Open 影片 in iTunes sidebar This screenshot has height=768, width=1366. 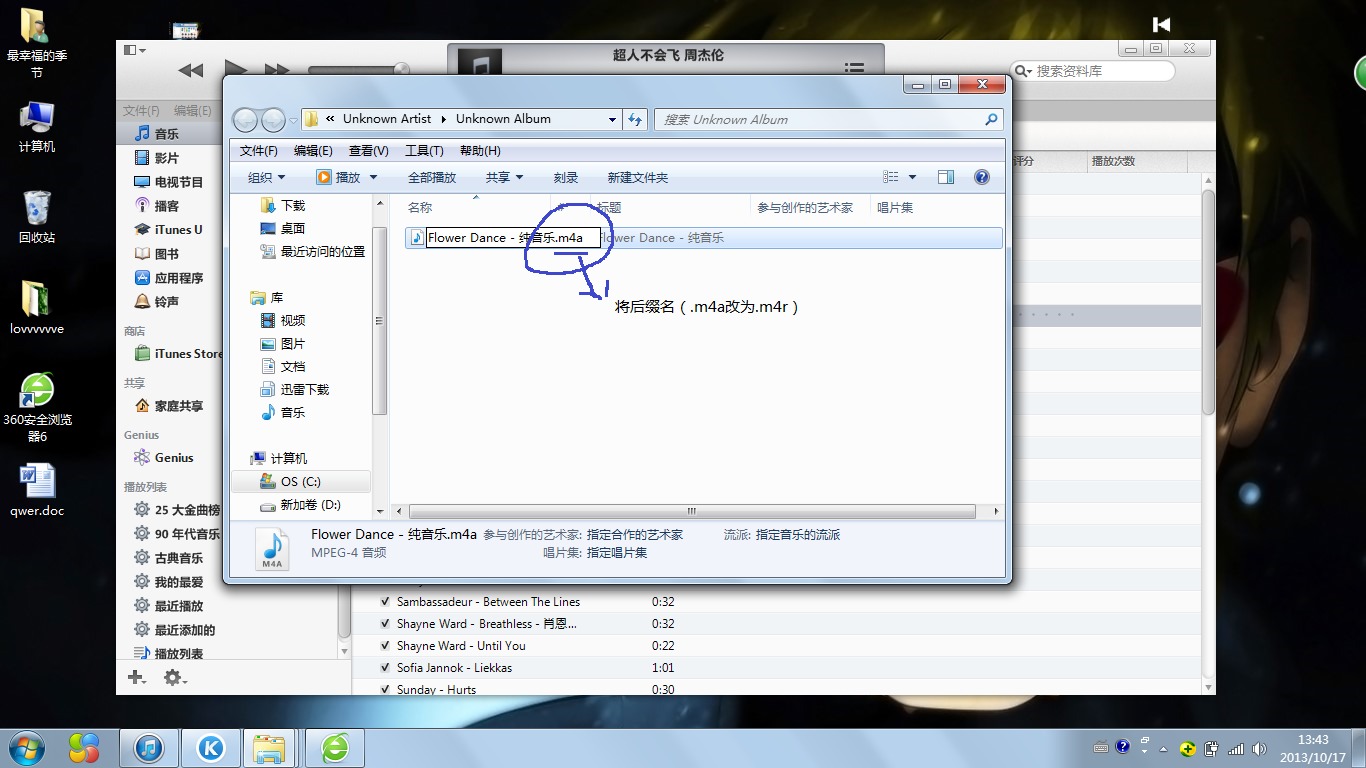166,158
